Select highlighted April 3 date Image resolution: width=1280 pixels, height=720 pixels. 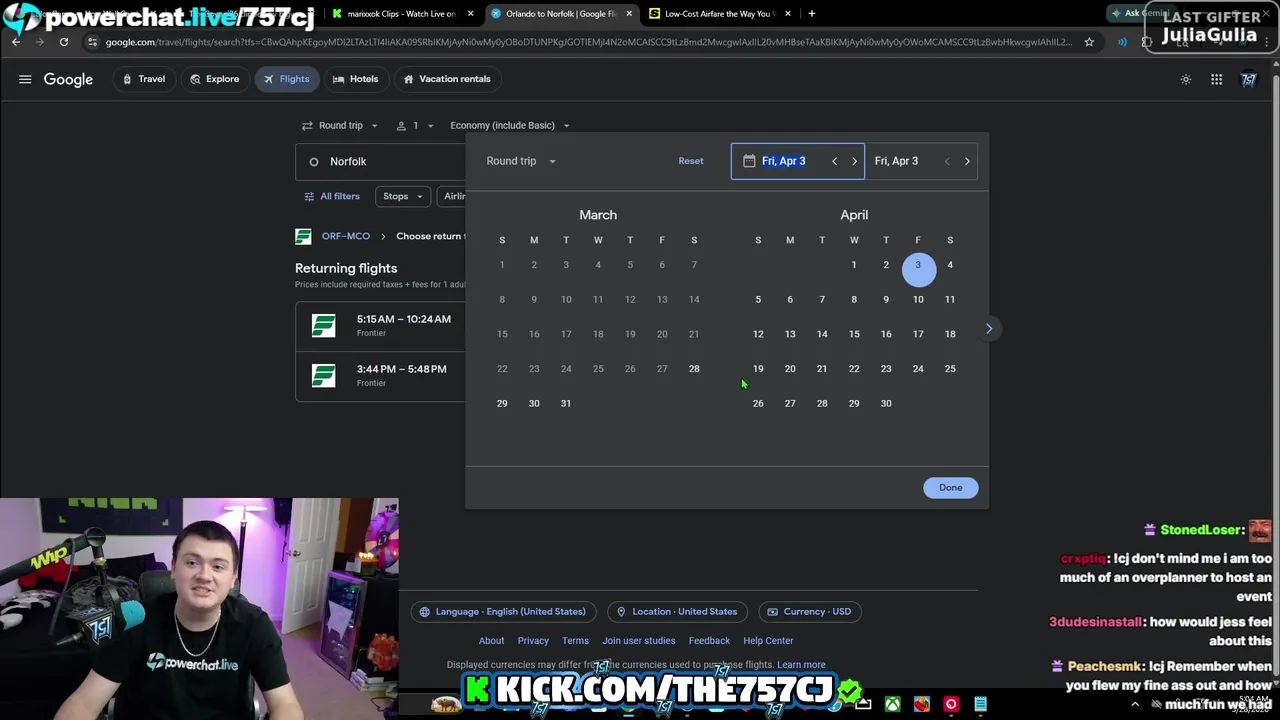point(918,268)
